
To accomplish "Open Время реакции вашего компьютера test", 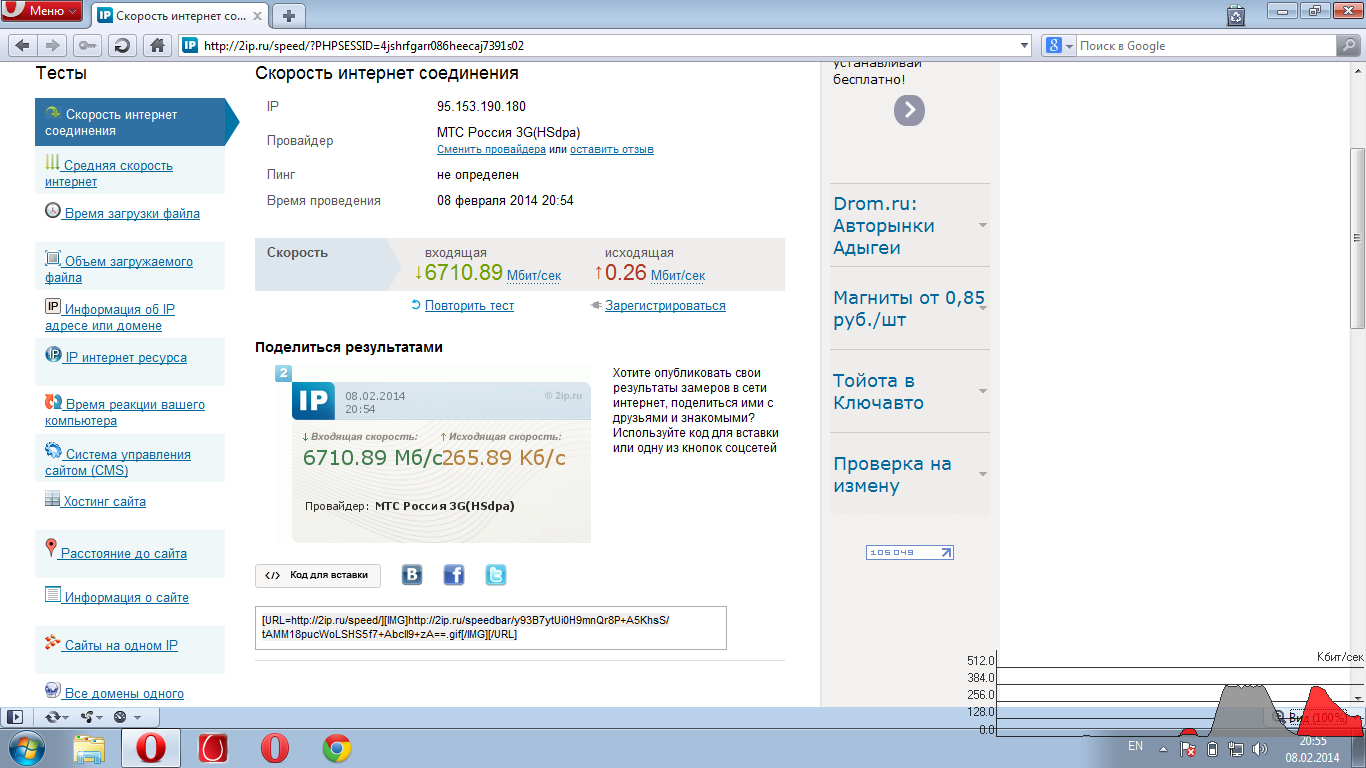I will pyautogui.click(x=125, y=412).
